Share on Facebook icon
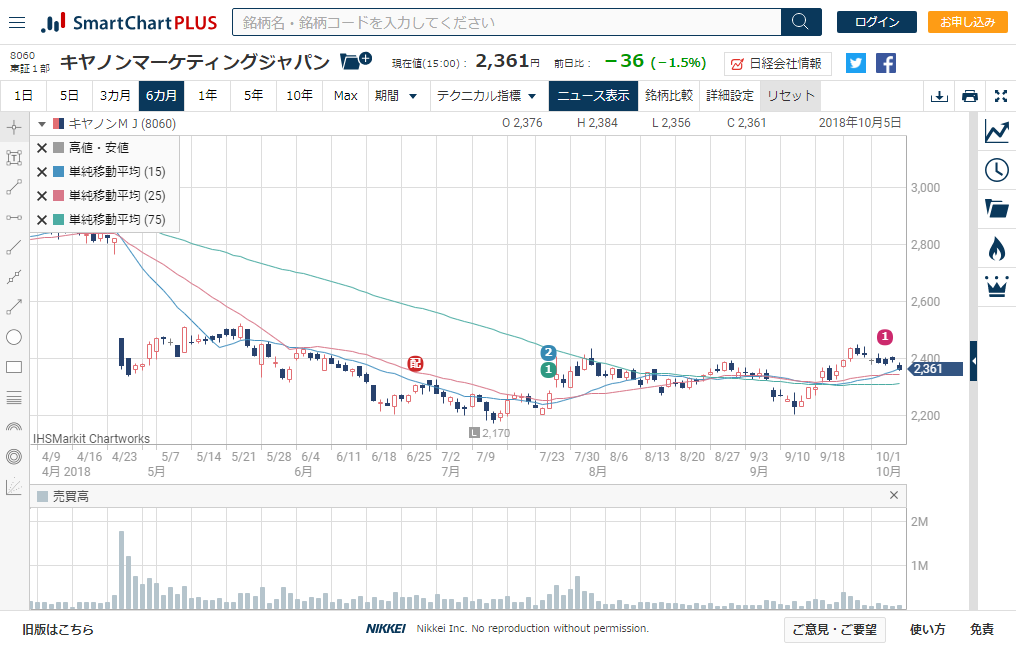1016x648 pixels. coord(886,63)
